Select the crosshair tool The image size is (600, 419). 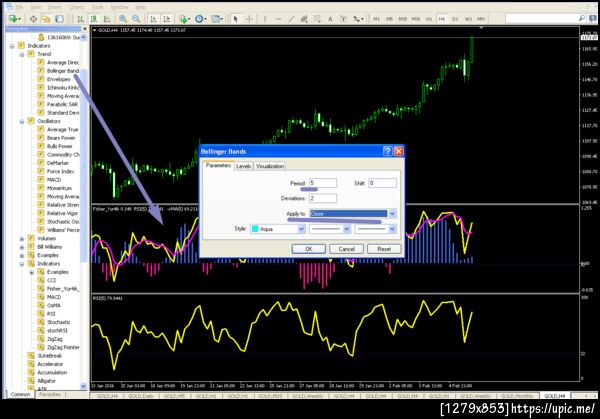click(x=249, y=19)
